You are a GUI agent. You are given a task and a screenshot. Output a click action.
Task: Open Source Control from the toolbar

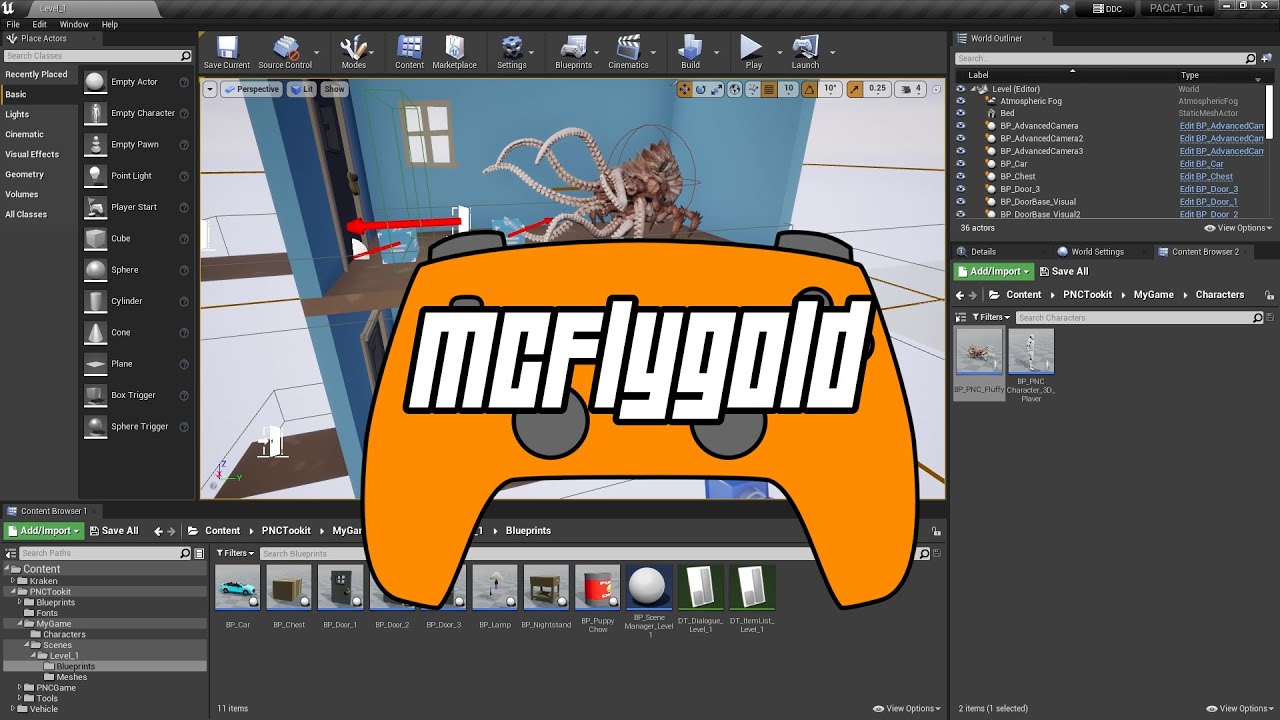[285, 52]
